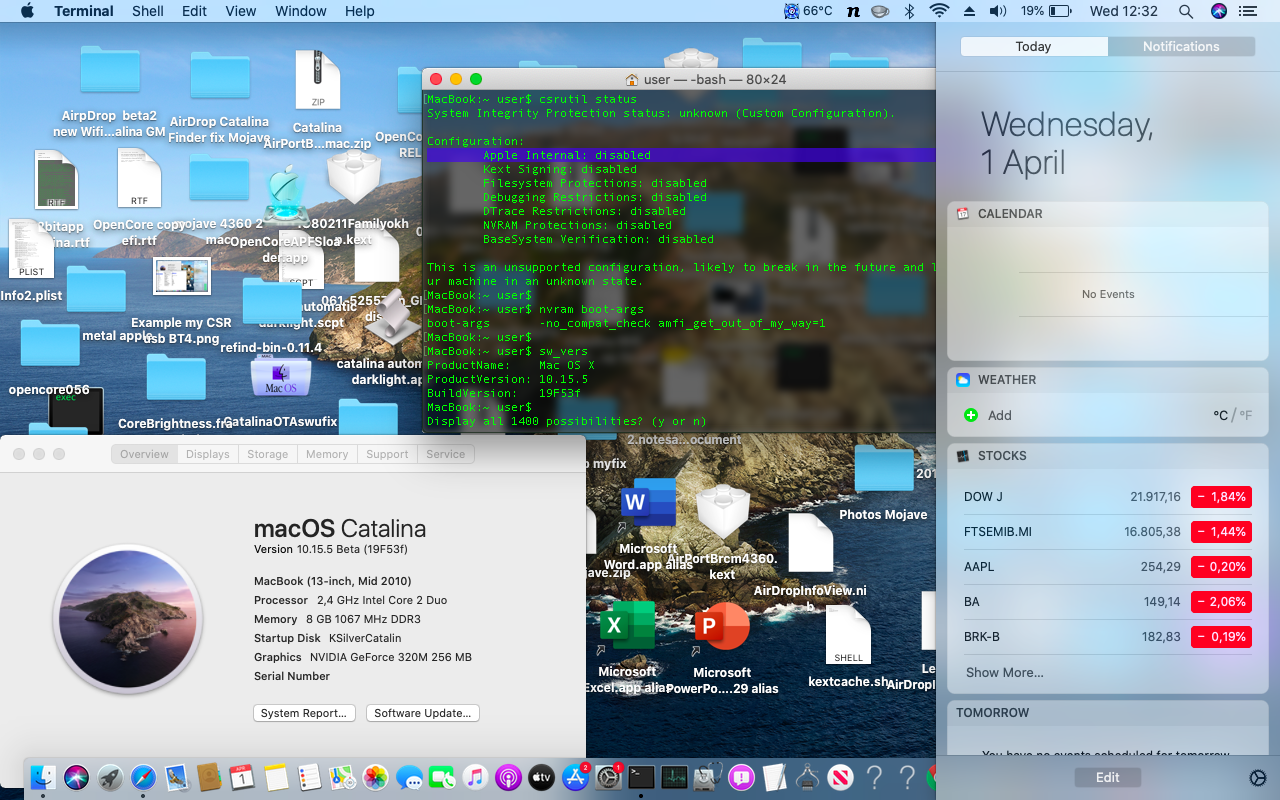The width and height of the screenshot is (1280, 800).
Task: Open News app icon in Dock
Action: pyautogui.click(x=840, y=777)
